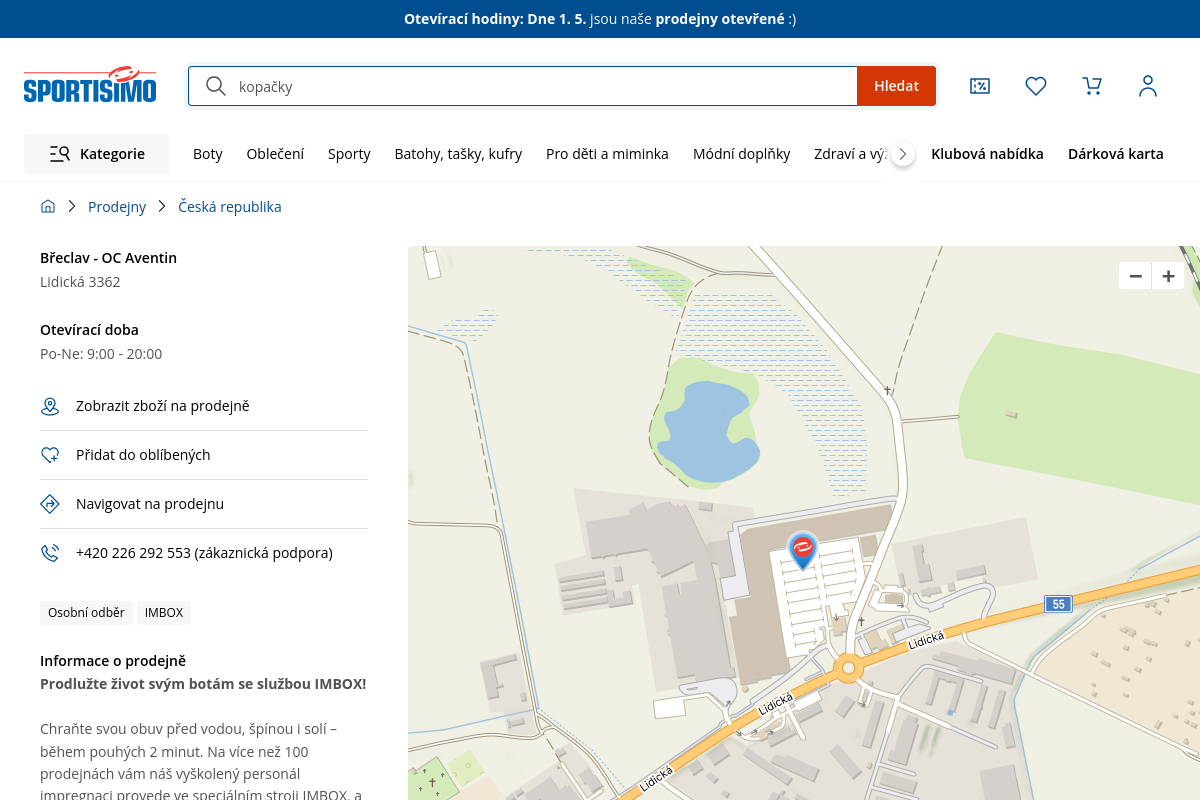Click the search field containing kopačky
The image size is (1200, 800).
click(540, 86)
